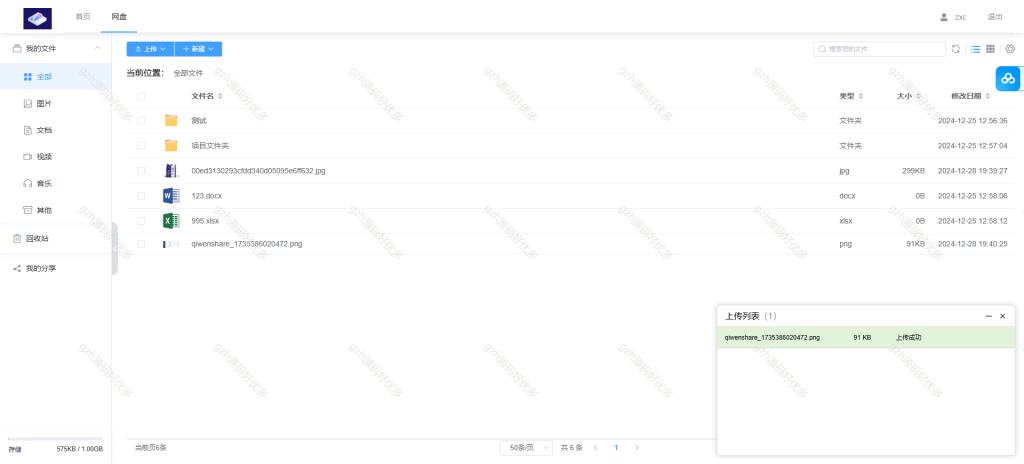Open the 视频 category

[56, 157]
